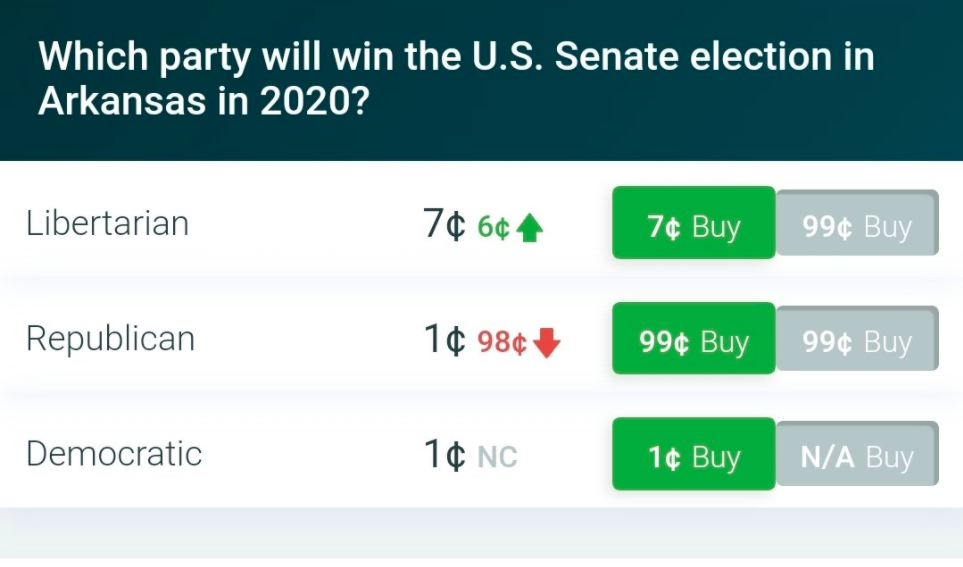Image resolution: width=963 pixels, height=567 pixels.
Task: Click the Republican 1¢ latest price
Action: coord(444,340)
